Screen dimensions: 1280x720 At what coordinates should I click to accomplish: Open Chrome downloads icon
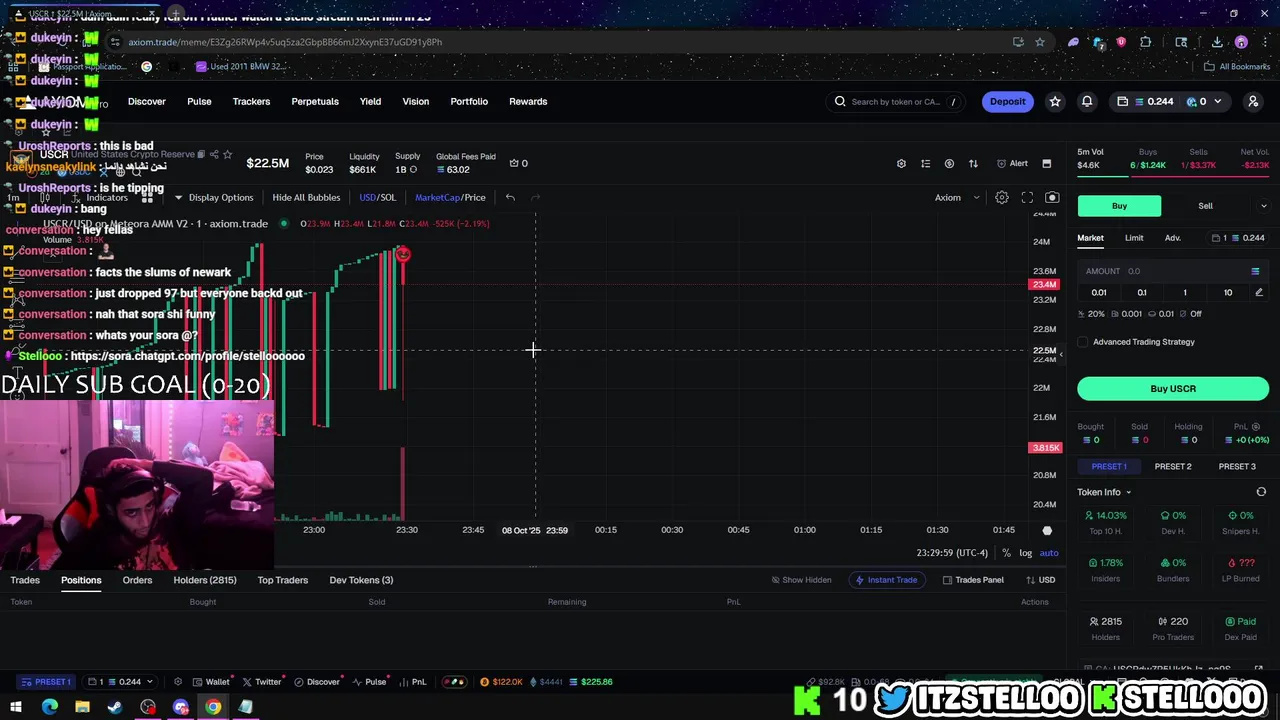coord(1217,42)
